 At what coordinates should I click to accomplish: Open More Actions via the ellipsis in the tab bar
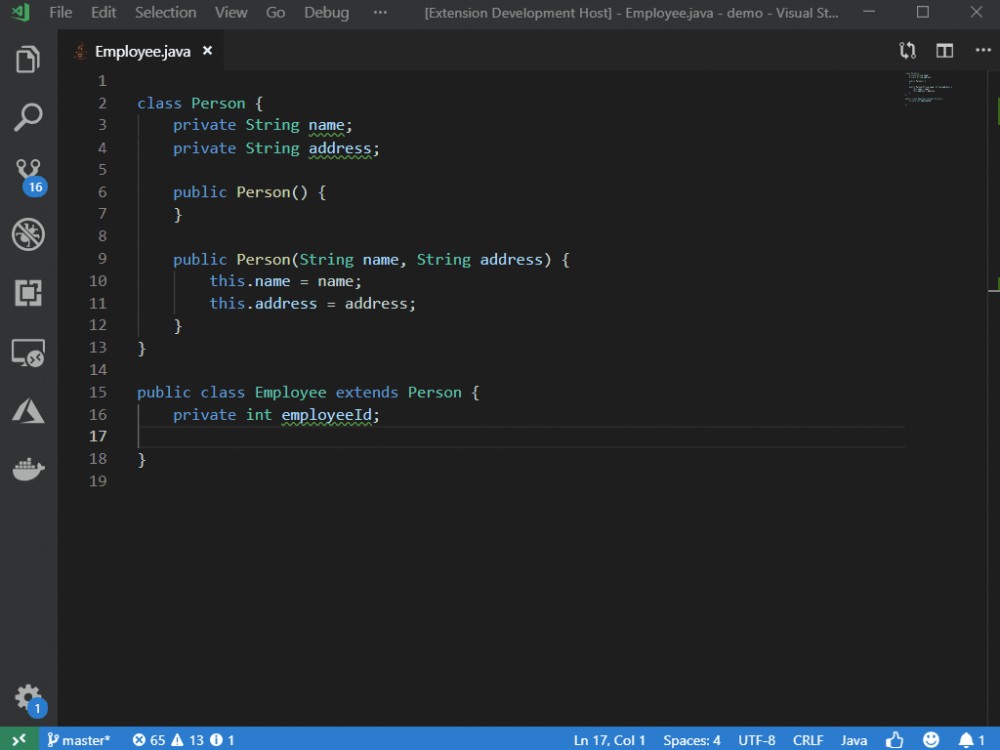pyautogui.click(x=983, y=50)
